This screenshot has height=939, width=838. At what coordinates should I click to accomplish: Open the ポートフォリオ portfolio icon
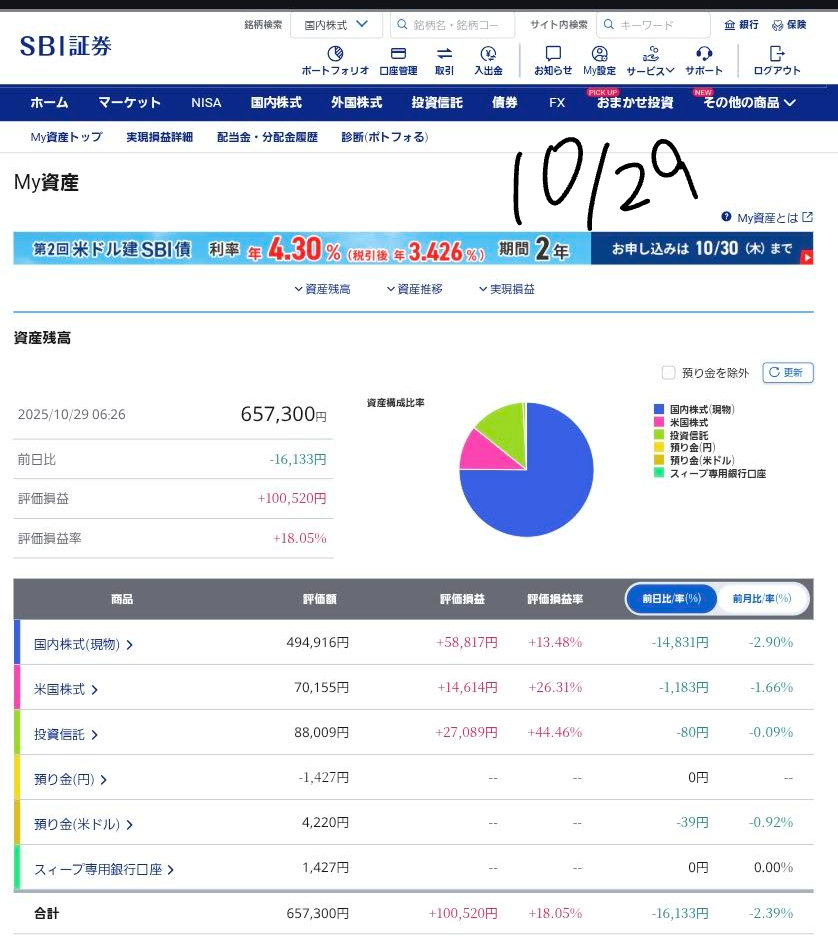(335, 54)
